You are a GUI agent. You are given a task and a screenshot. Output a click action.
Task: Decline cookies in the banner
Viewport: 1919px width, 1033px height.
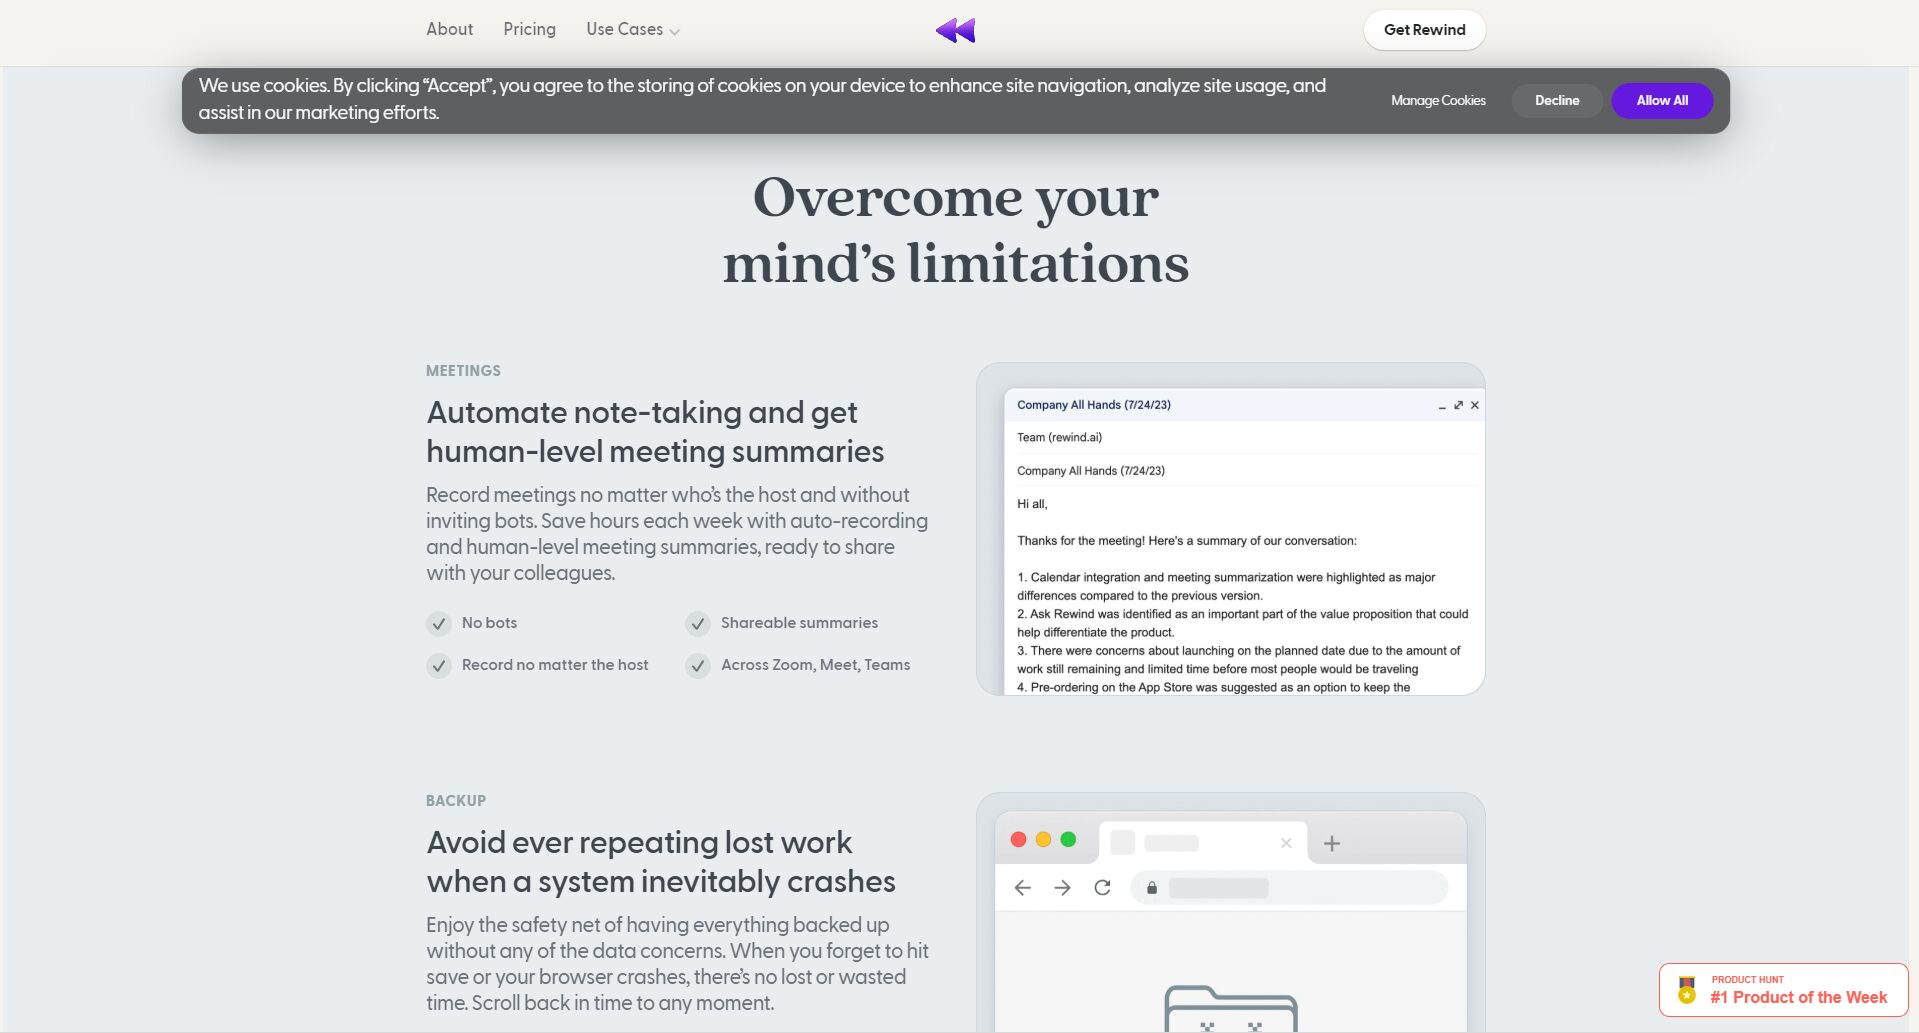[1557, 101]
